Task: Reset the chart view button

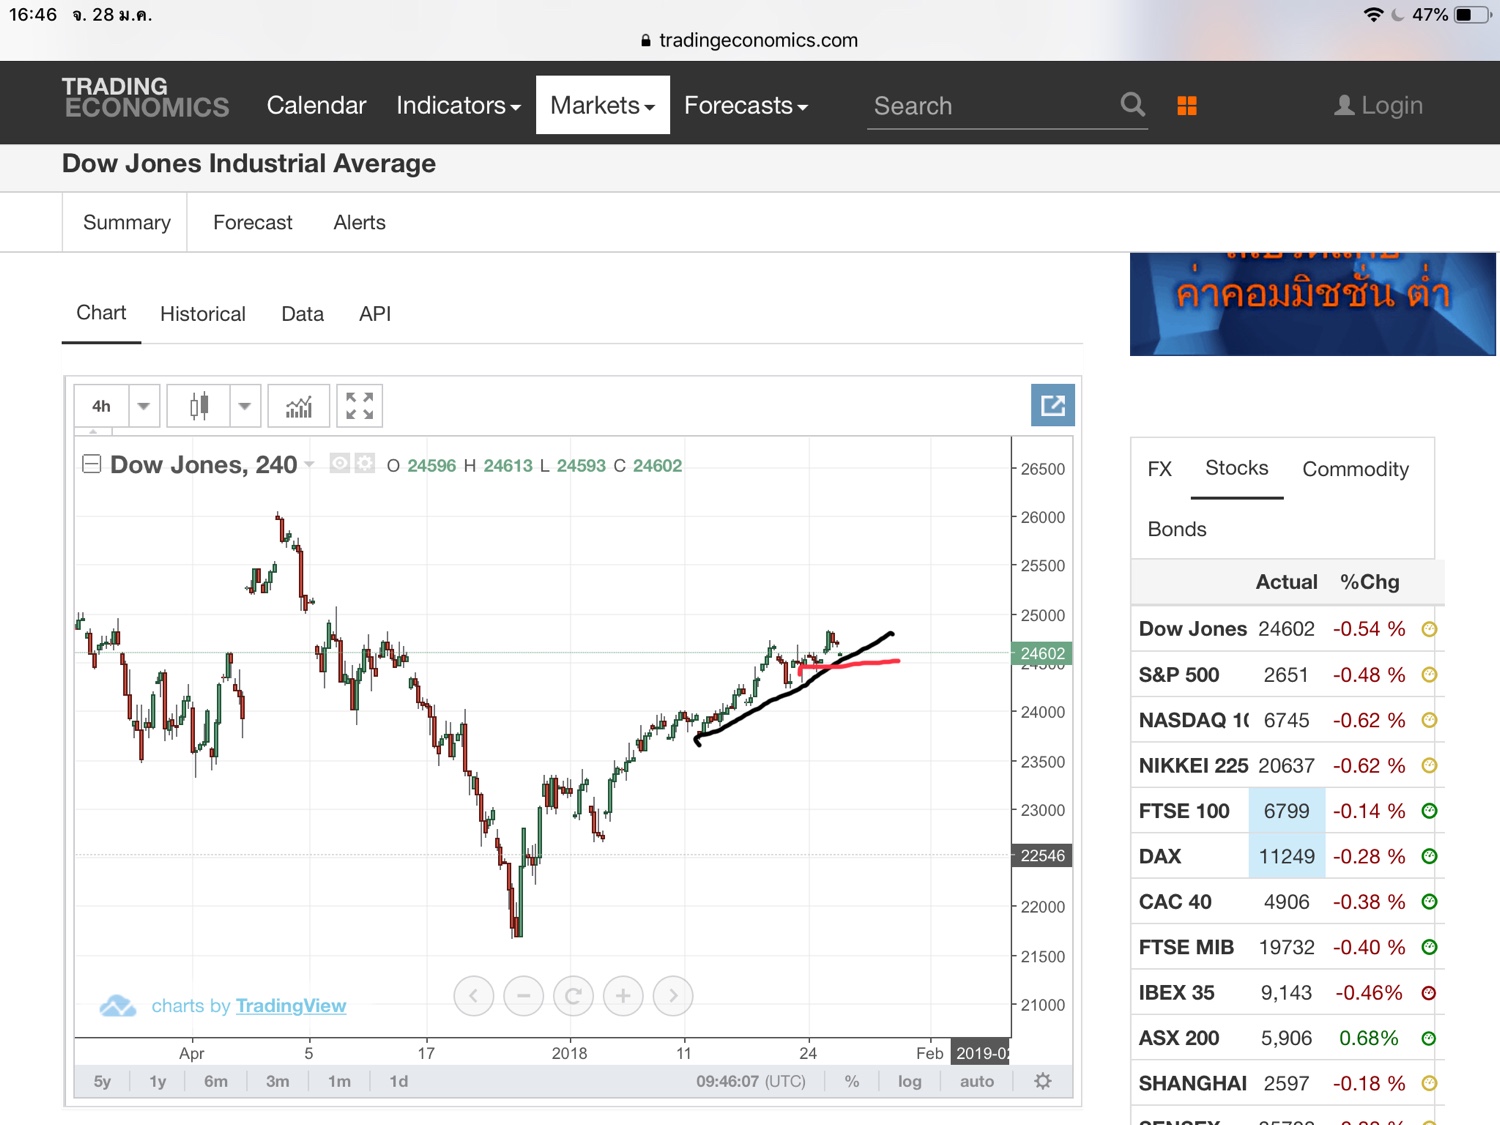Action: [573, 996]
